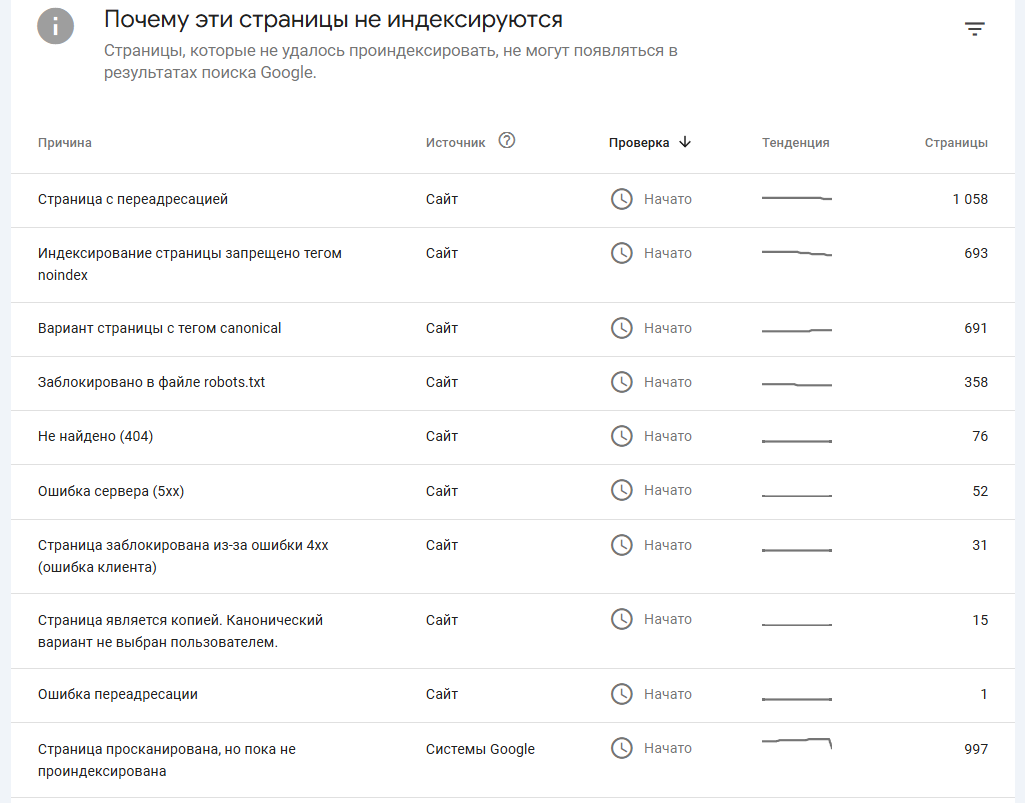
Task: Click the Тенденция column header
Action: click(x=796, y=143)
